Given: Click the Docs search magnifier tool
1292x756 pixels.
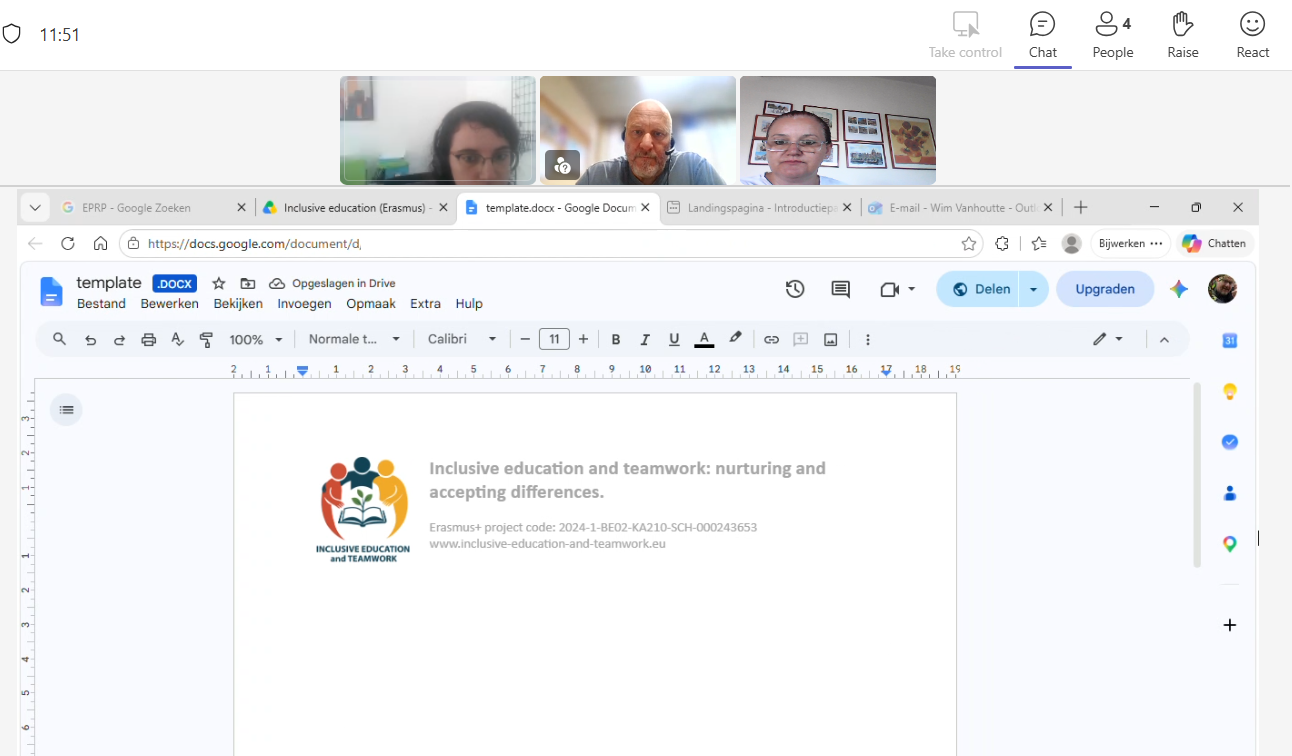Looking at the screenshot, I should click(60, 339).
